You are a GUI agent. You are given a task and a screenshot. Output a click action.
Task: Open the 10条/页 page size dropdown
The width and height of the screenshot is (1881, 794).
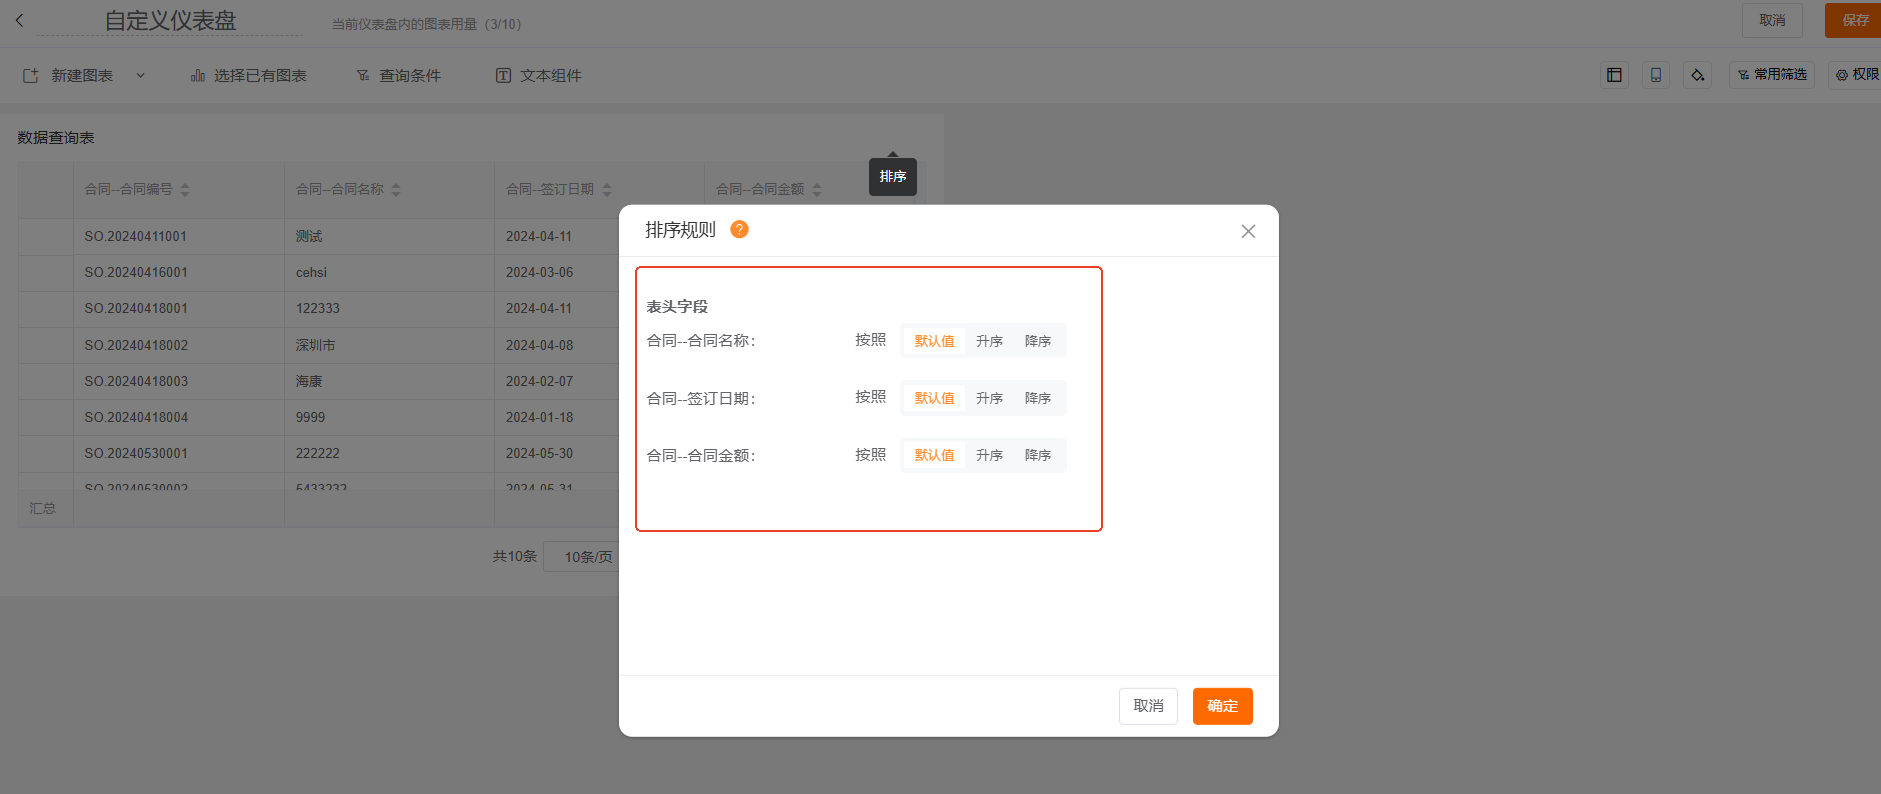coord(587,557)
